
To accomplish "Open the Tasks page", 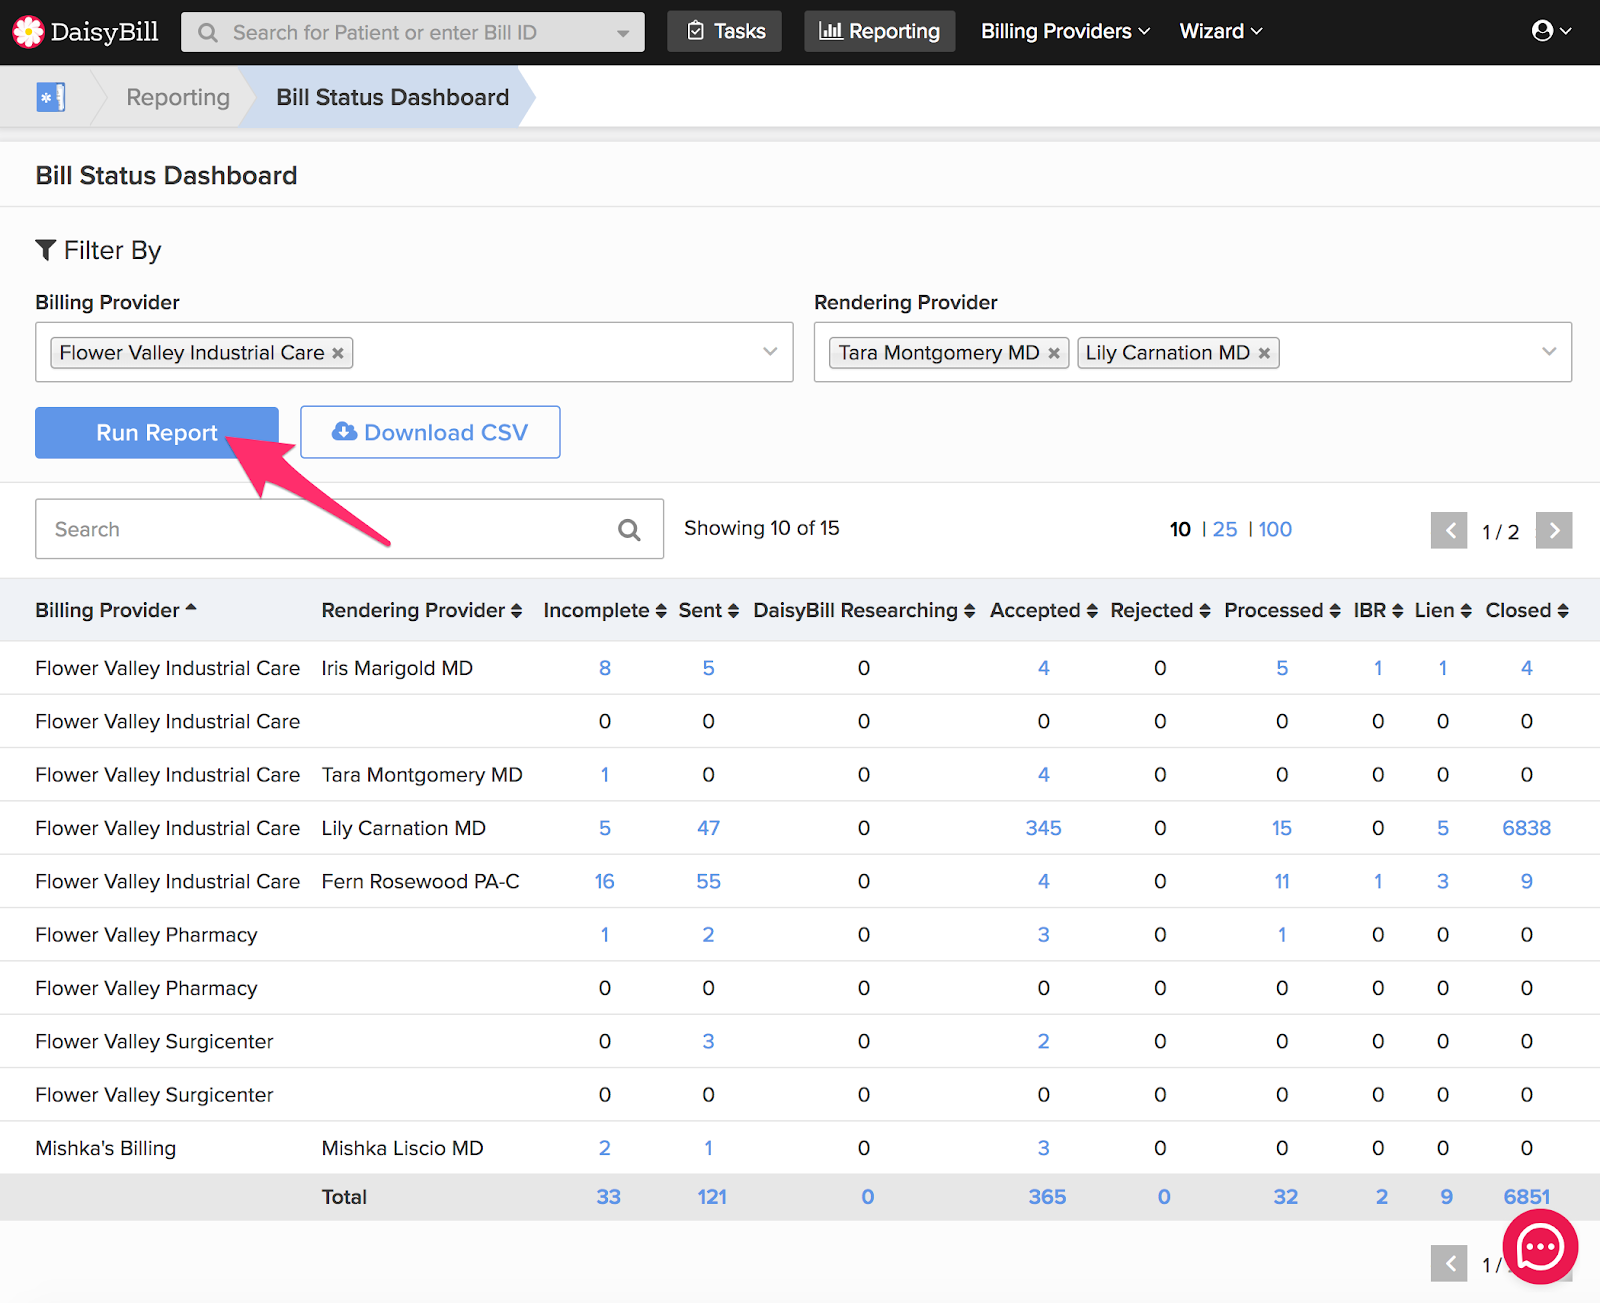I will 725,31.
